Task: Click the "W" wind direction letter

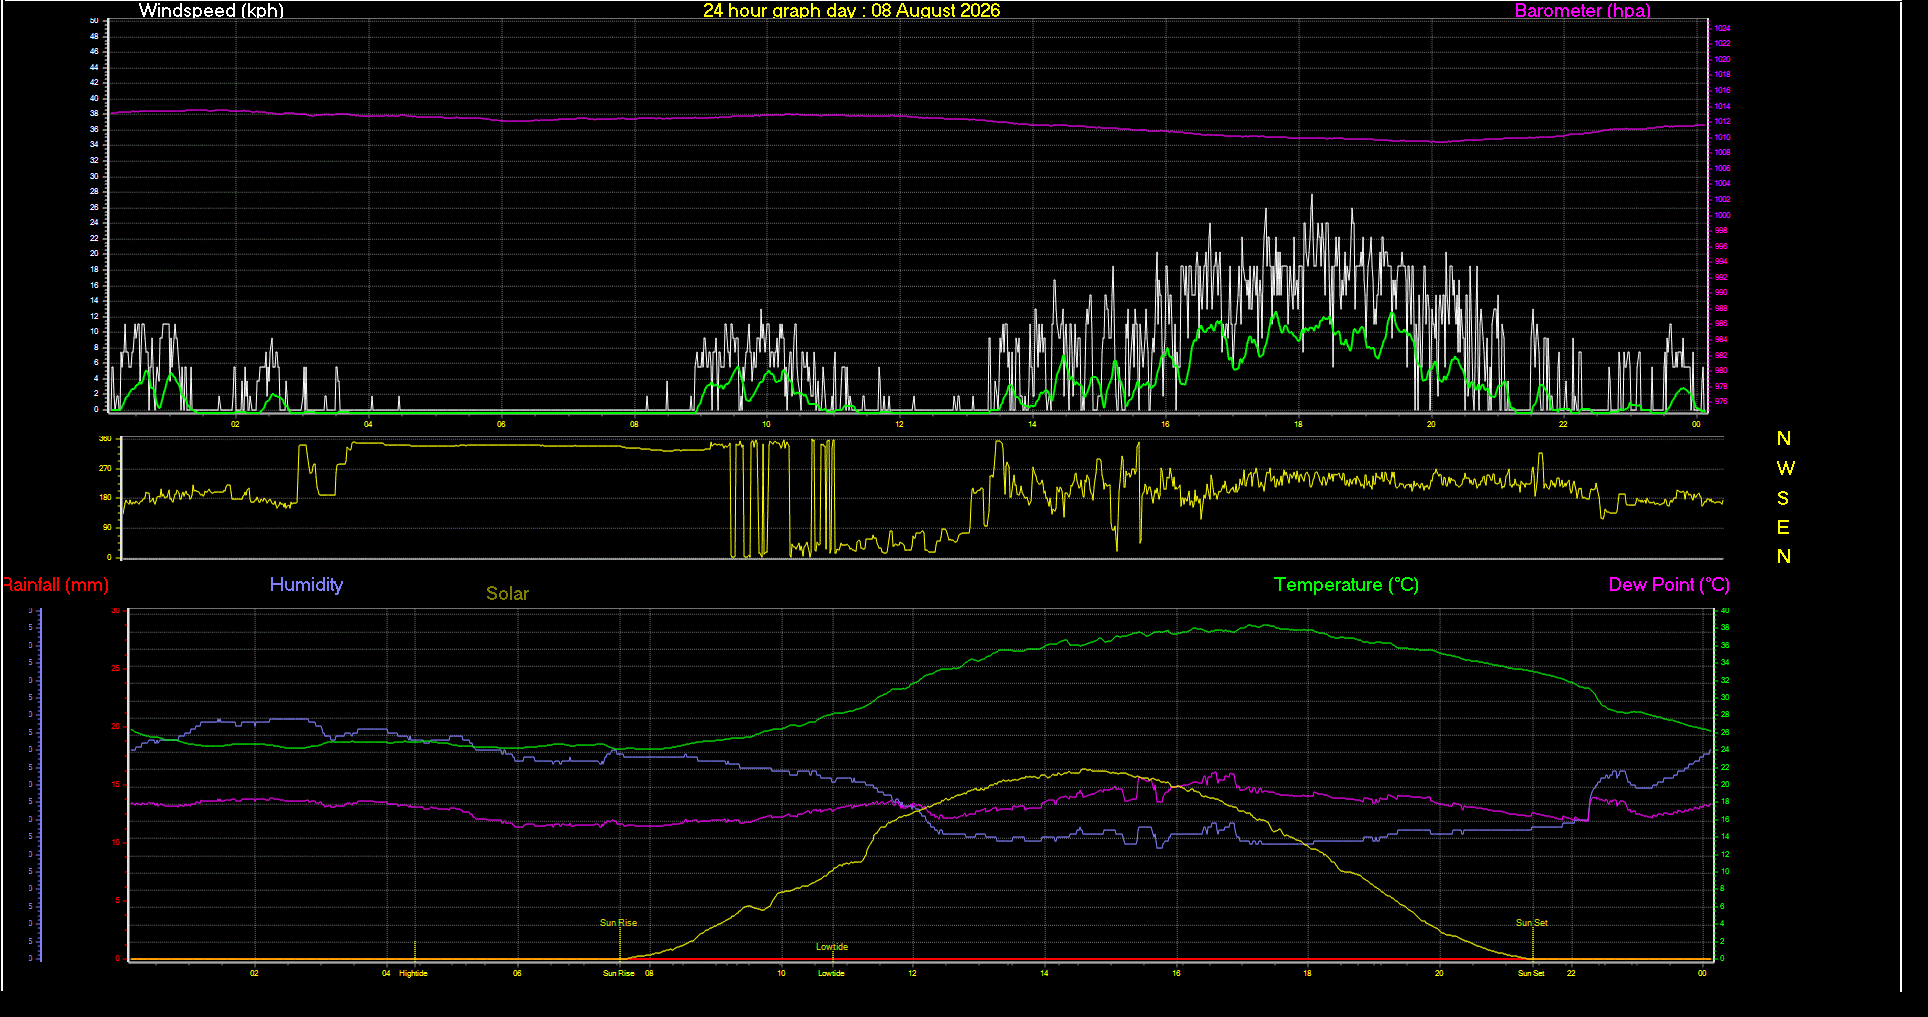Action: tap(1785, 468)
